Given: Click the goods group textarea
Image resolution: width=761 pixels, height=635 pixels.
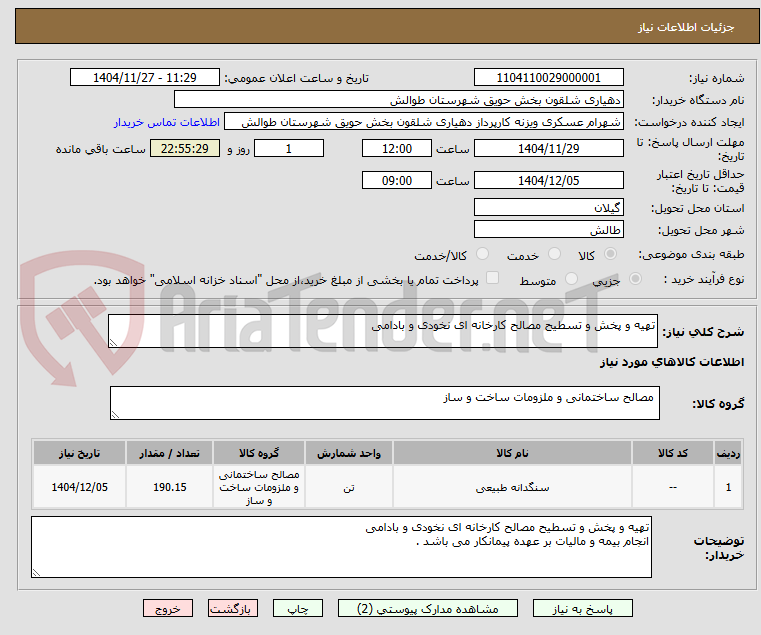Looking at the screenshot, I should 385,403.
